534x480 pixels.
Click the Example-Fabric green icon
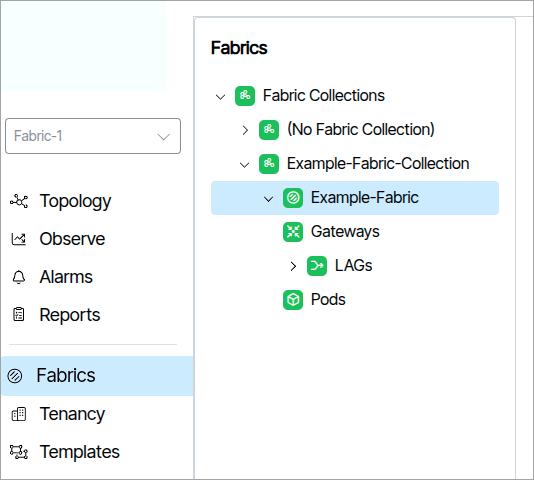click(x=293, y=198)
